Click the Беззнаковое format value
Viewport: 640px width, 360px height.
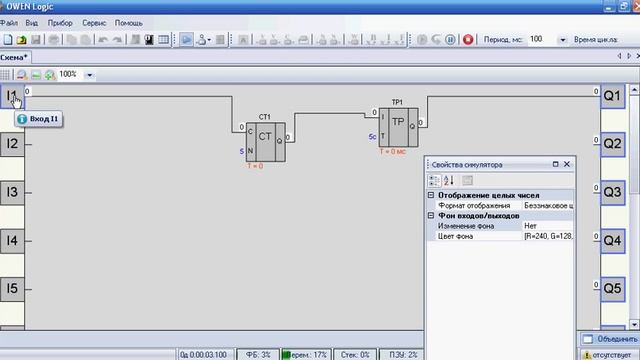[548, 206]
